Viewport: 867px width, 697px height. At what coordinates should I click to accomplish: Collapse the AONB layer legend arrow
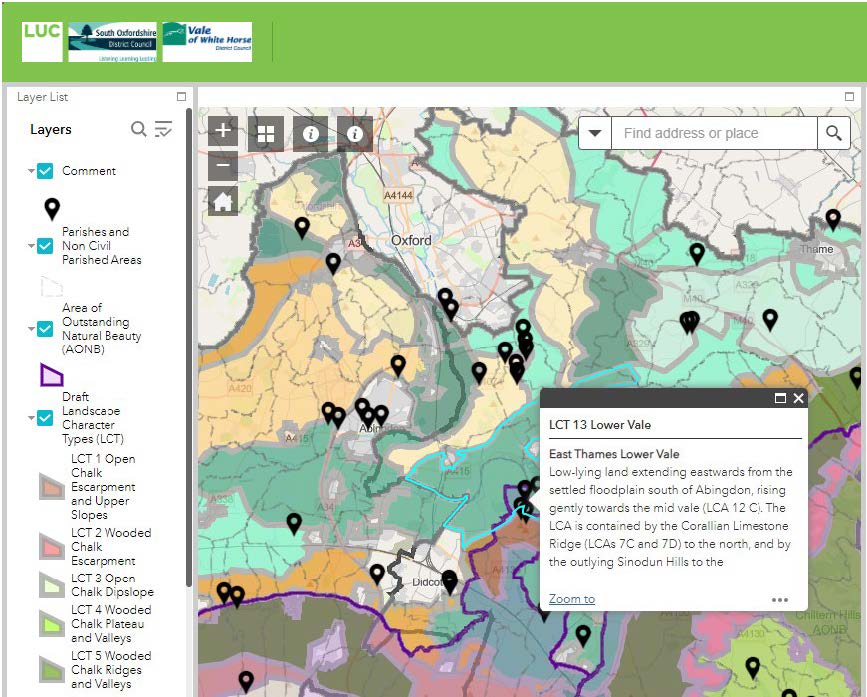31,329
